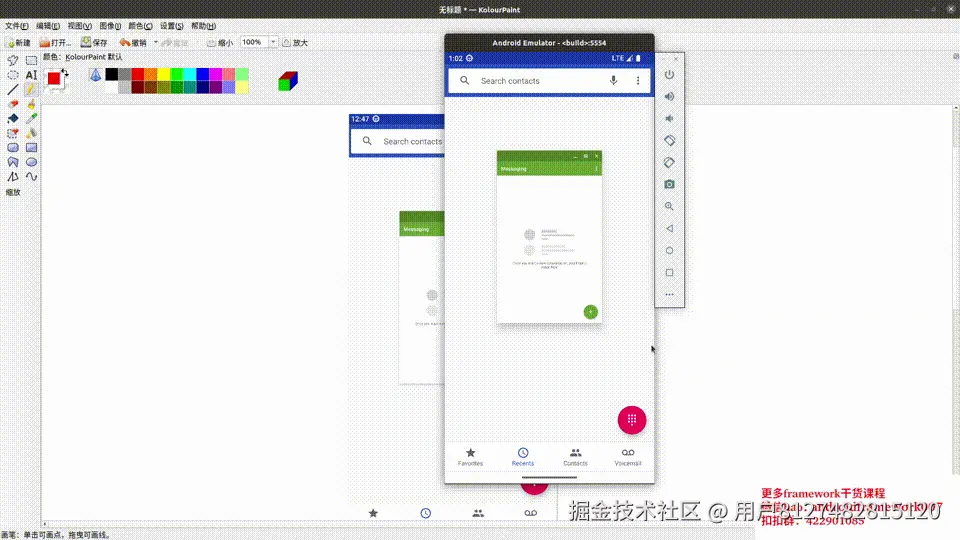
Task: Click emulator volume down button
Action: (669, 118)
